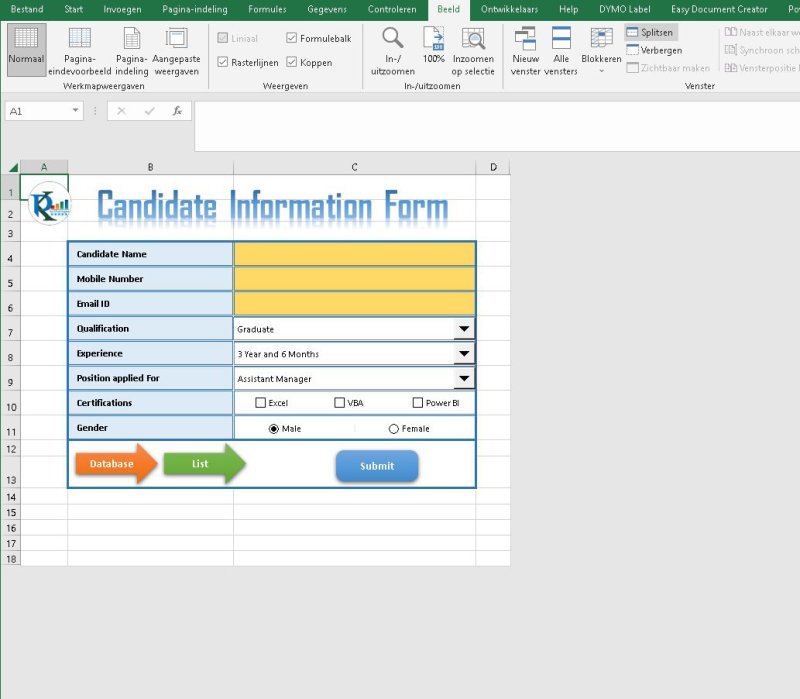Click the confirm checkmark in formula bar
Viewport: 800px width, 699px height.
pyautogui.click(x=149, y=111)
